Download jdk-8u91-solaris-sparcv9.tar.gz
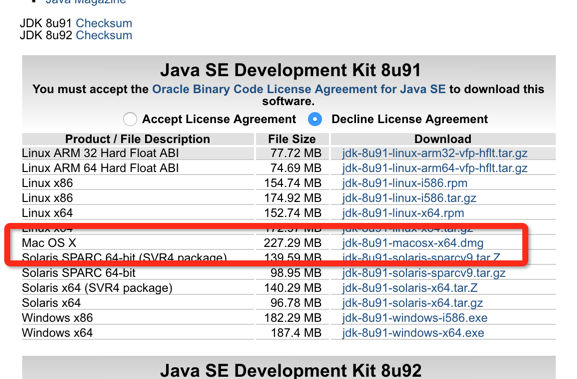Screen dimensions: 577x379 coord(424,273)
